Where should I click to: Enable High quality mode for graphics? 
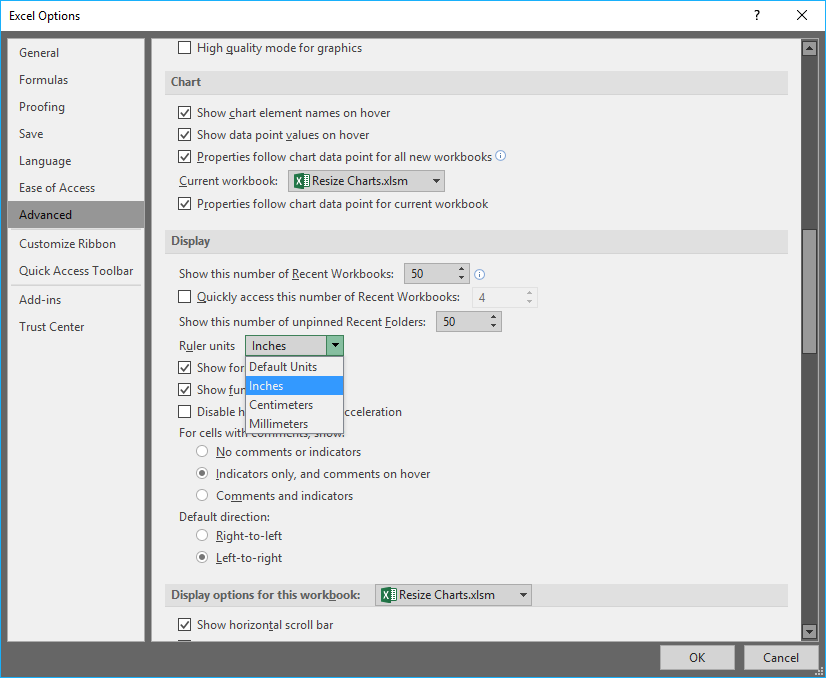pyautogui.click(x=184, y=48)
